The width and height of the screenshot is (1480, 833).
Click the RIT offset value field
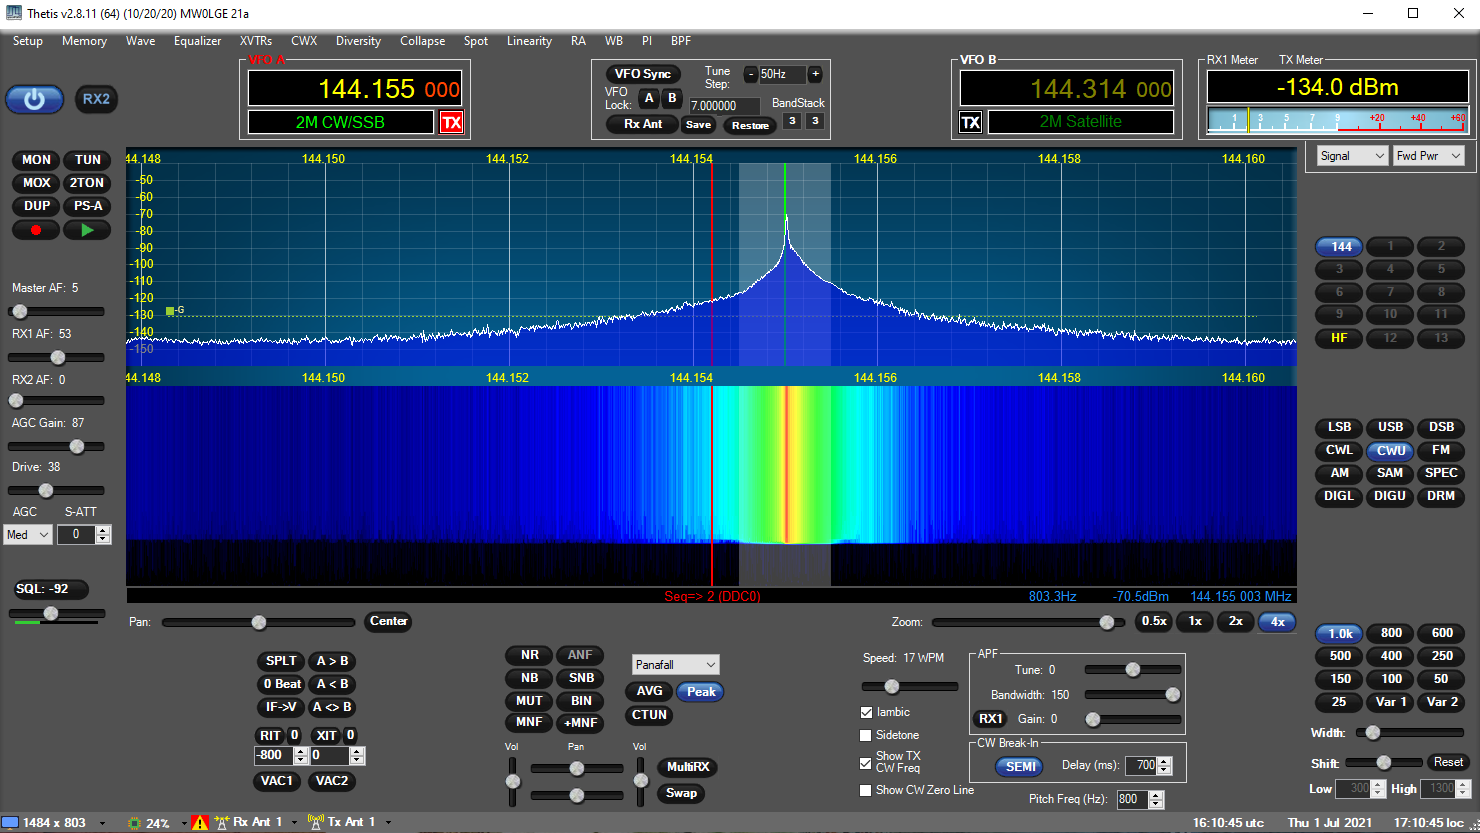click(274, 755)
